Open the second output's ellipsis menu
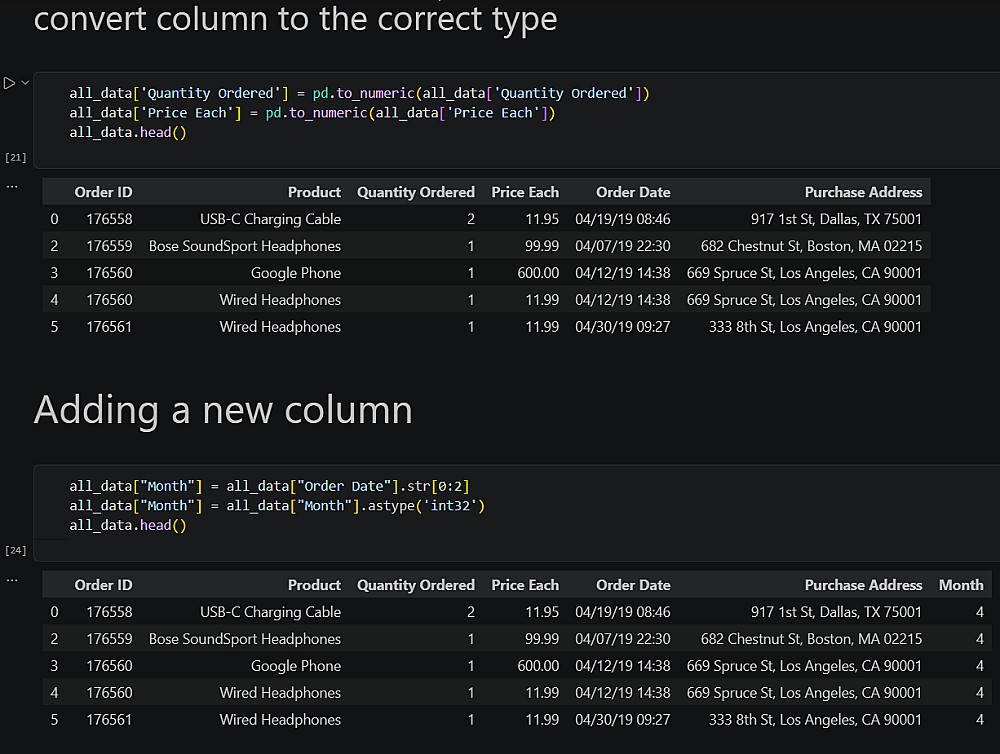The height and width of the screenshot is (754, 1000). 11,579
